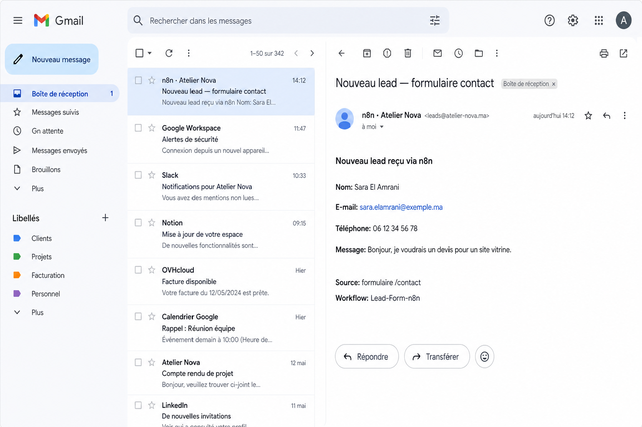This screenshot has width=642, height=427.
Task: Open message more options near reply
Action: [624, 116]
